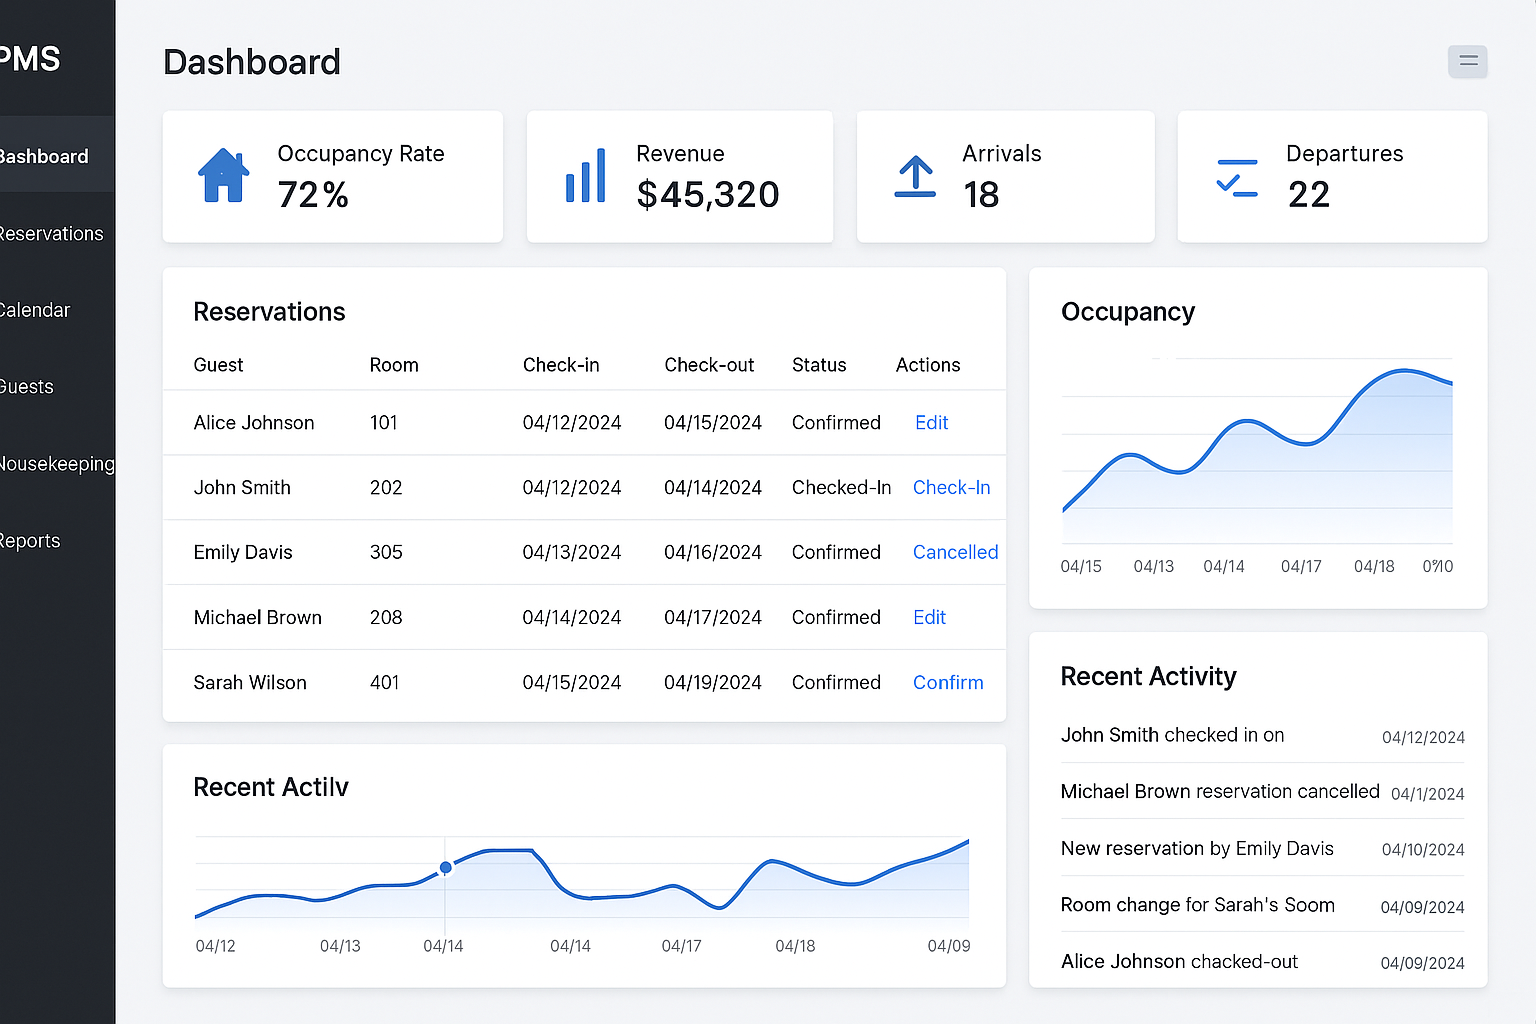This screenshot has height=1024, width=1536.
Task: Click the highlighted data point on bottom chart
Action: 446,868
